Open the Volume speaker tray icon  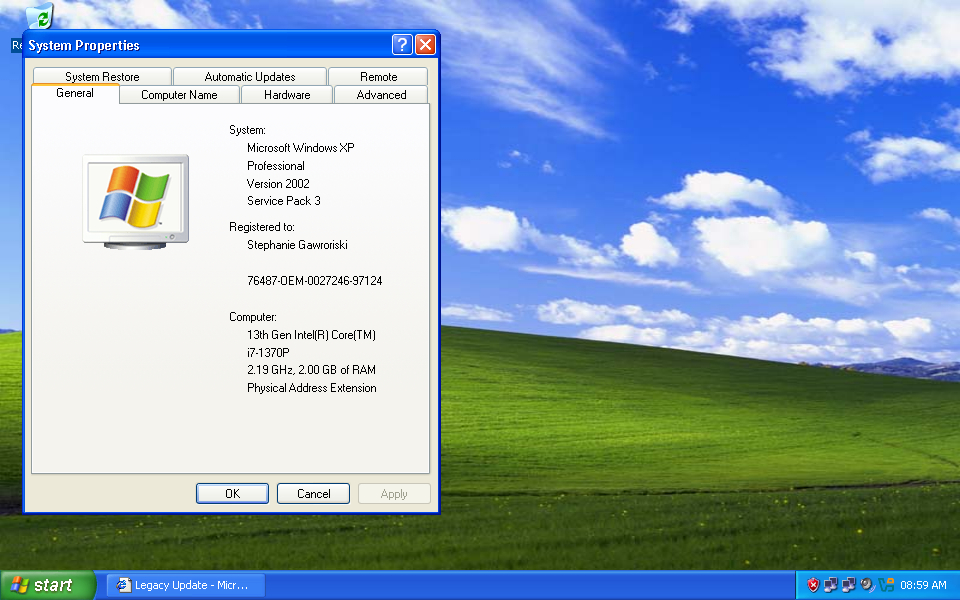coord(866,585)
